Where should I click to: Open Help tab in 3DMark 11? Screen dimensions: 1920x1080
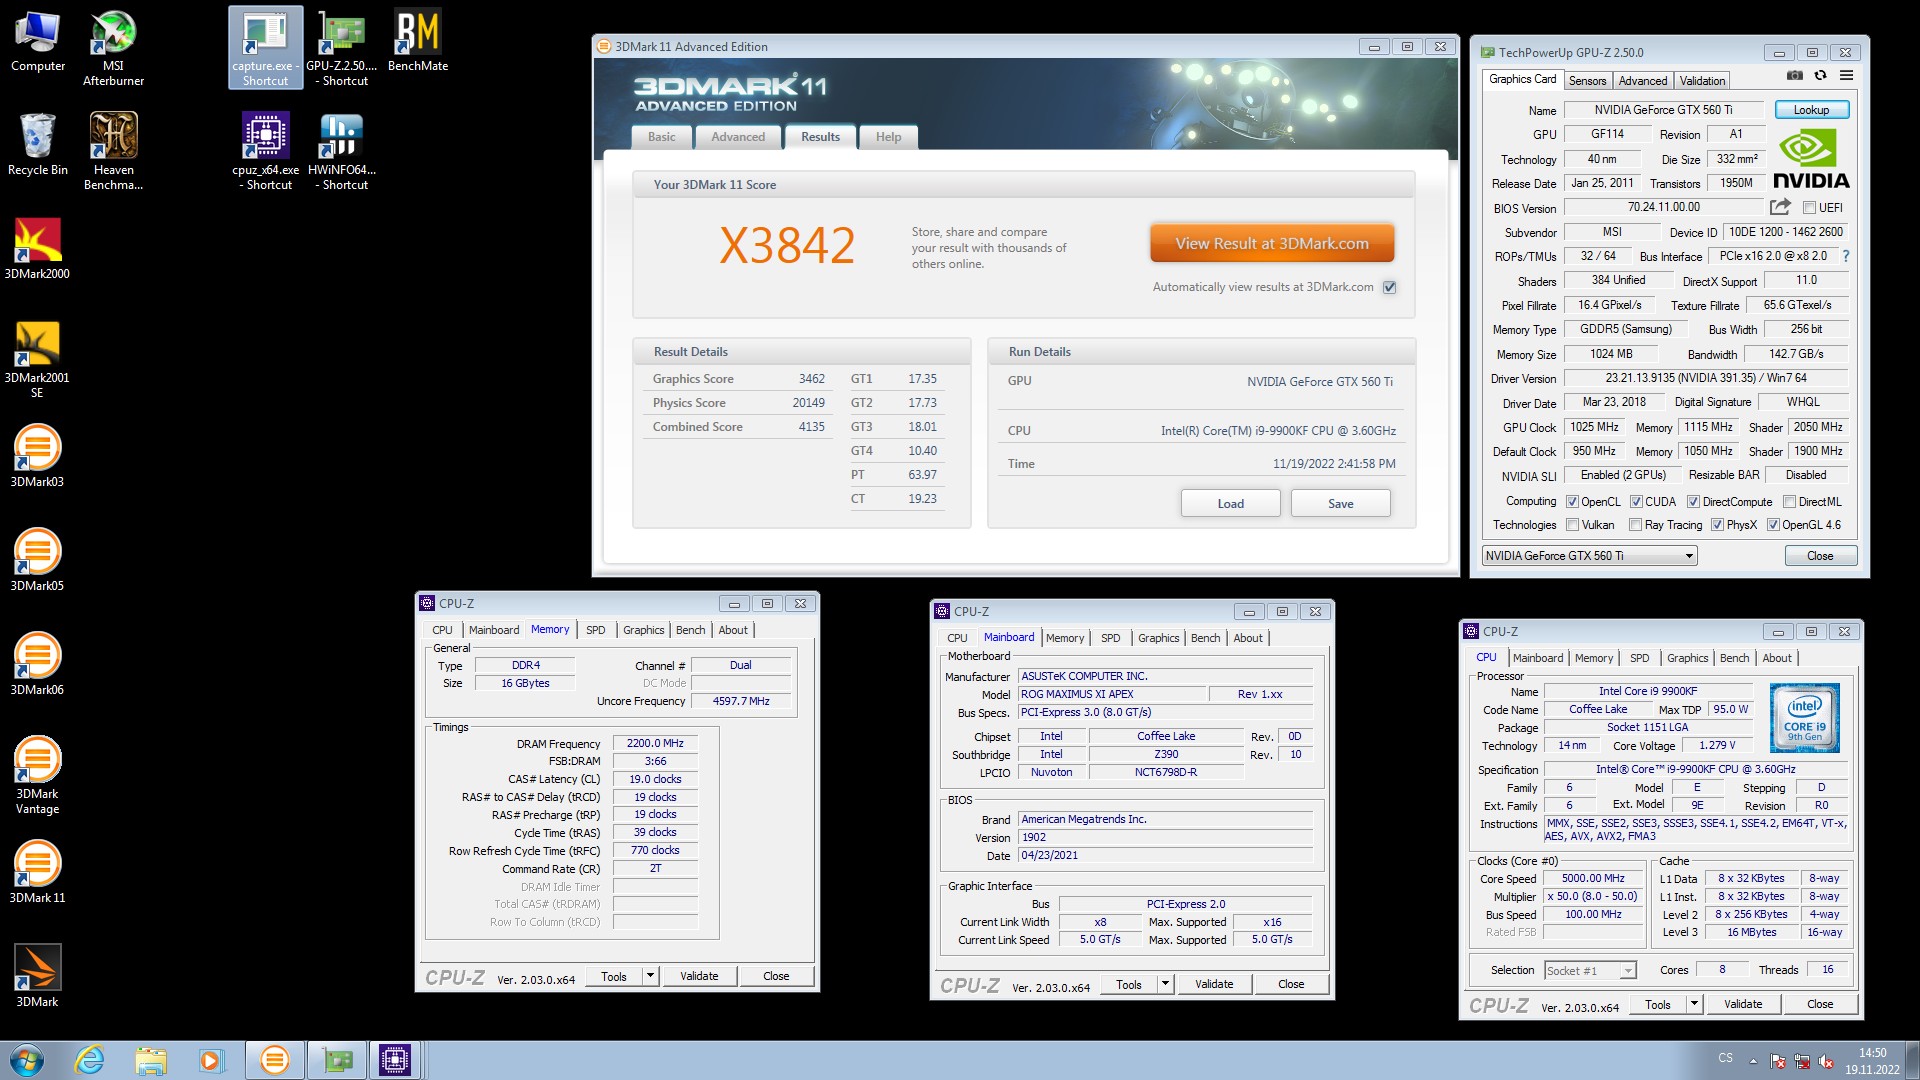(888, 137)
